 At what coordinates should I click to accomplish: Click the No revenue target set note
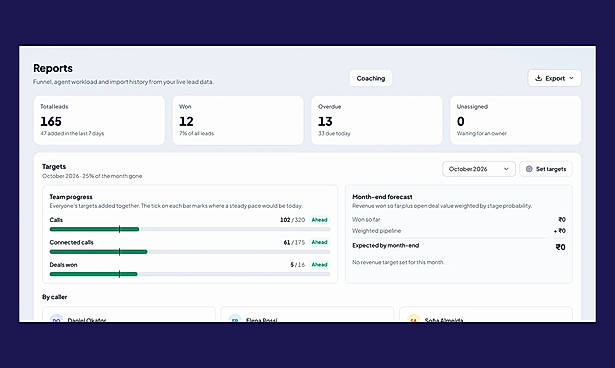pyautogui.click(x=398, y=262)
